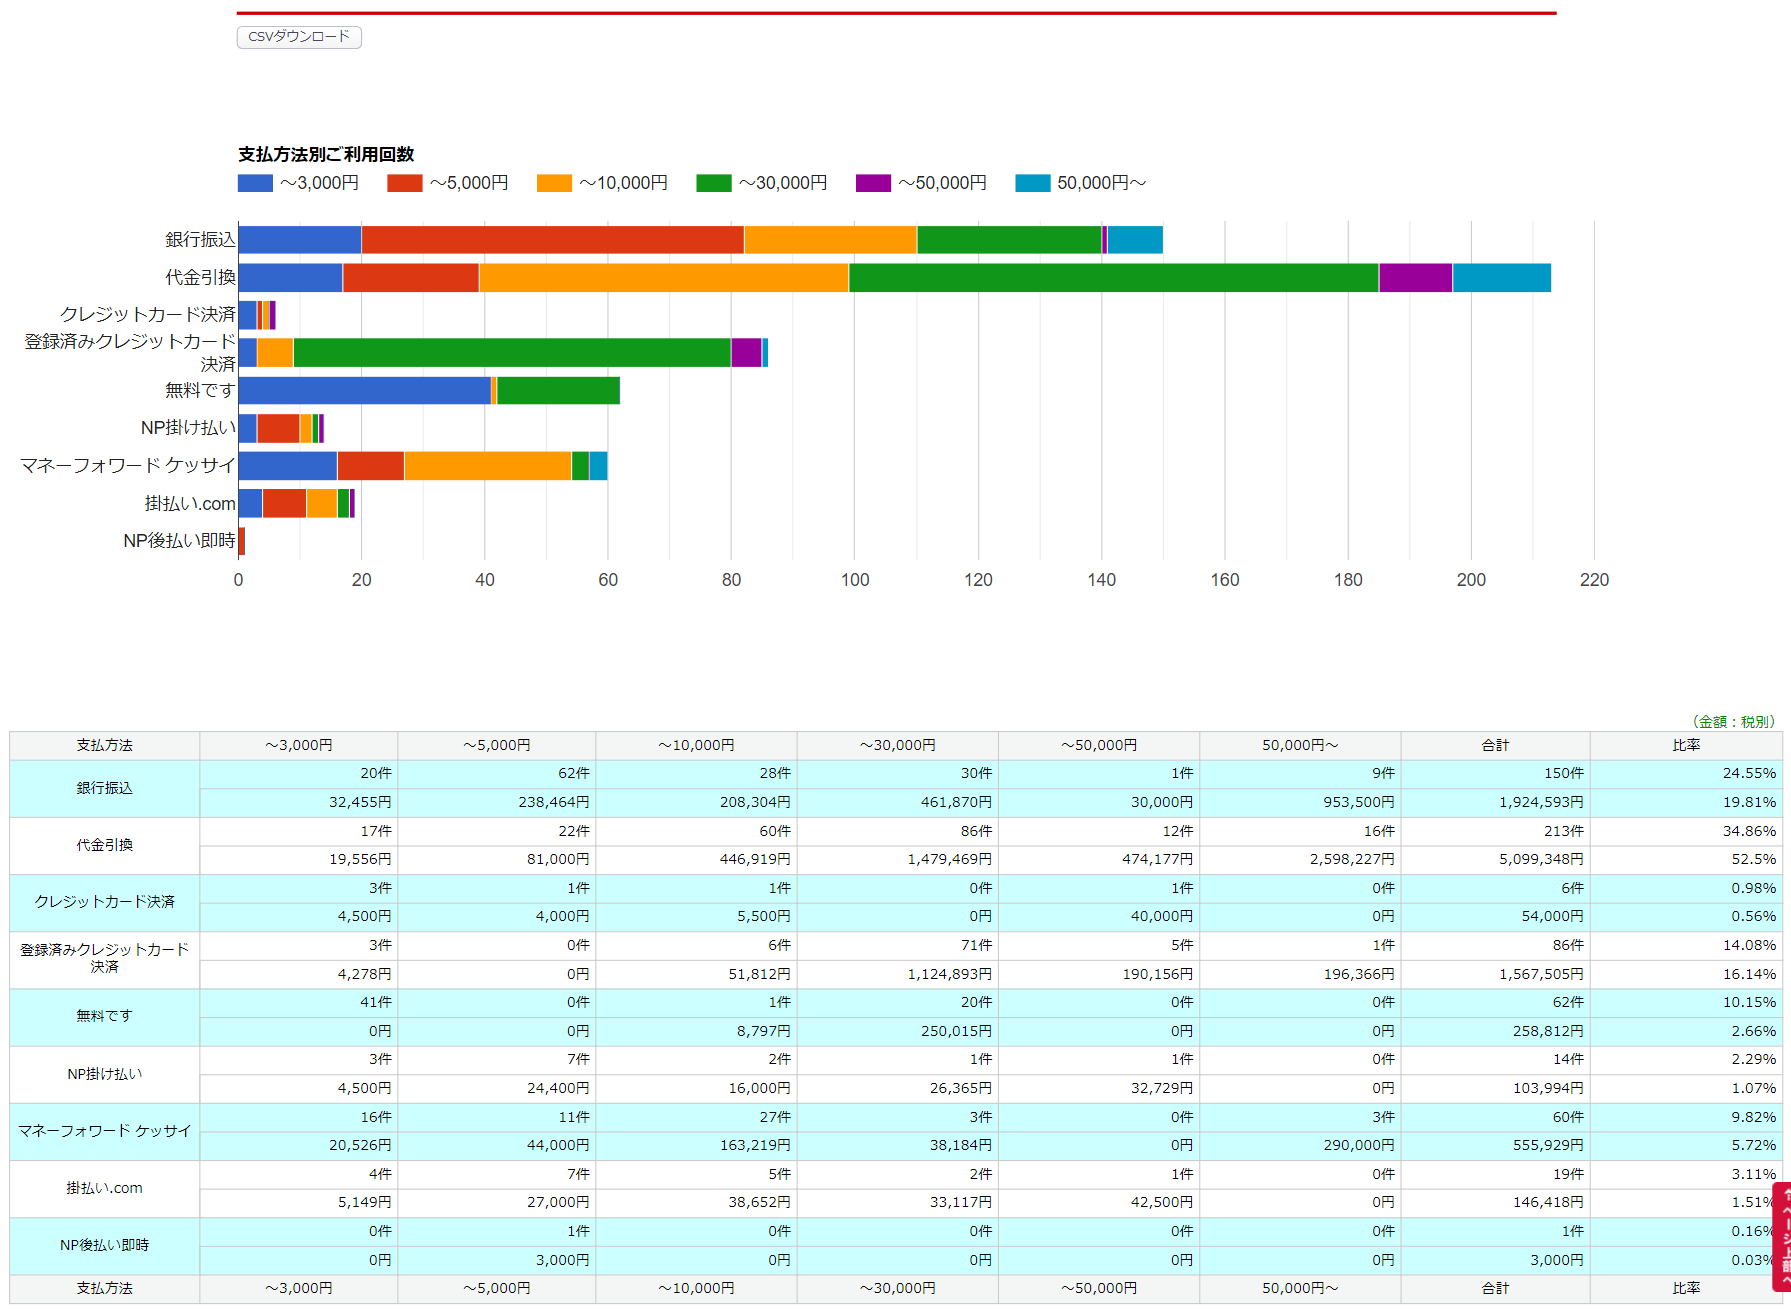Click the red side tab at right edge
Screen dimensions: 1791x1313
pyautogui.click(x=1781, y=1236)
